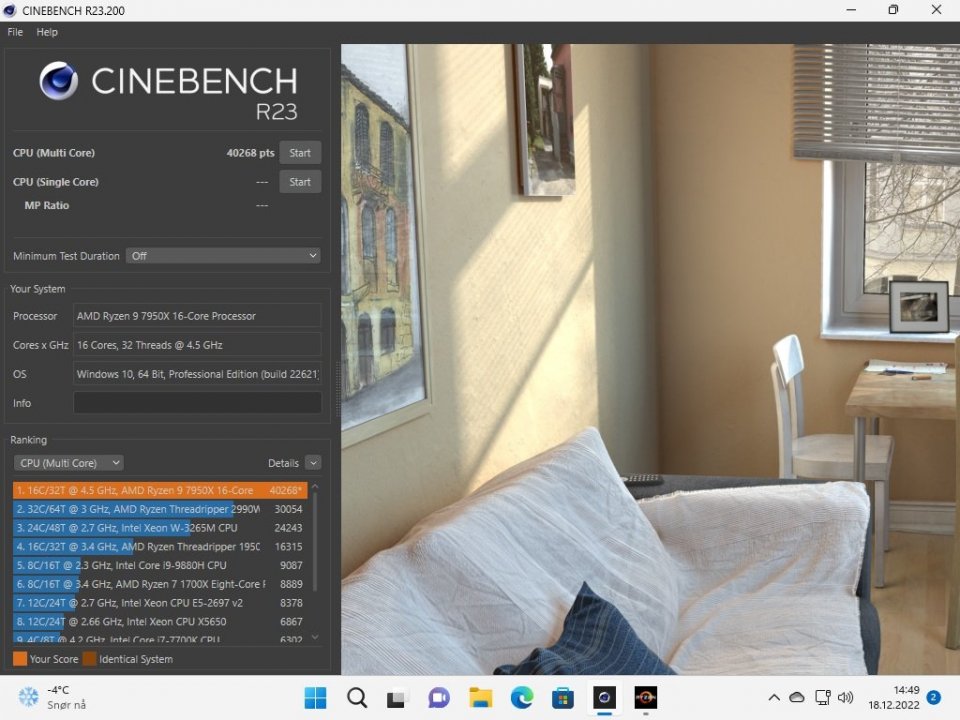
Task: Switch to the AMD Ryzen Master taskbar icon
Action: click(645, 697)
